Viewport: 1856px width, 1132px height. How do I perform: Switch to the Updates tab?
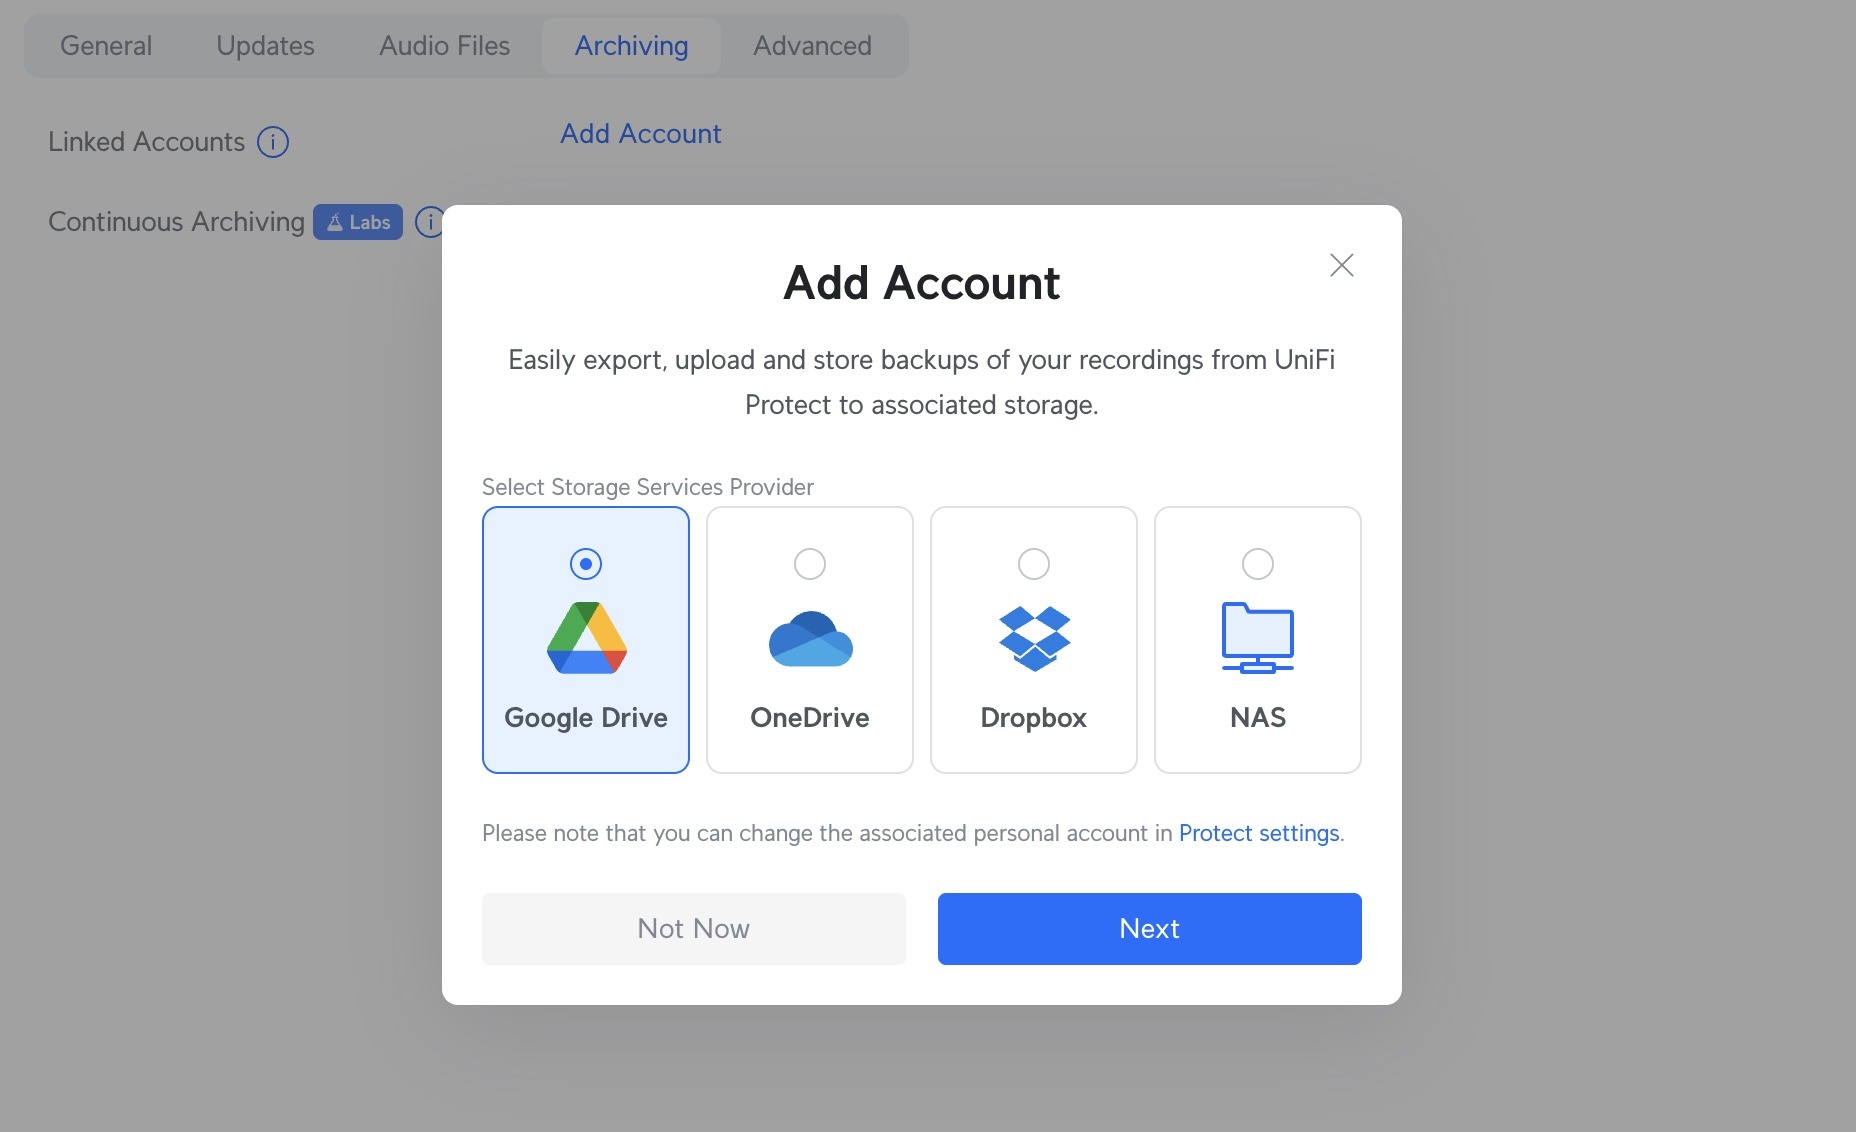265,46
